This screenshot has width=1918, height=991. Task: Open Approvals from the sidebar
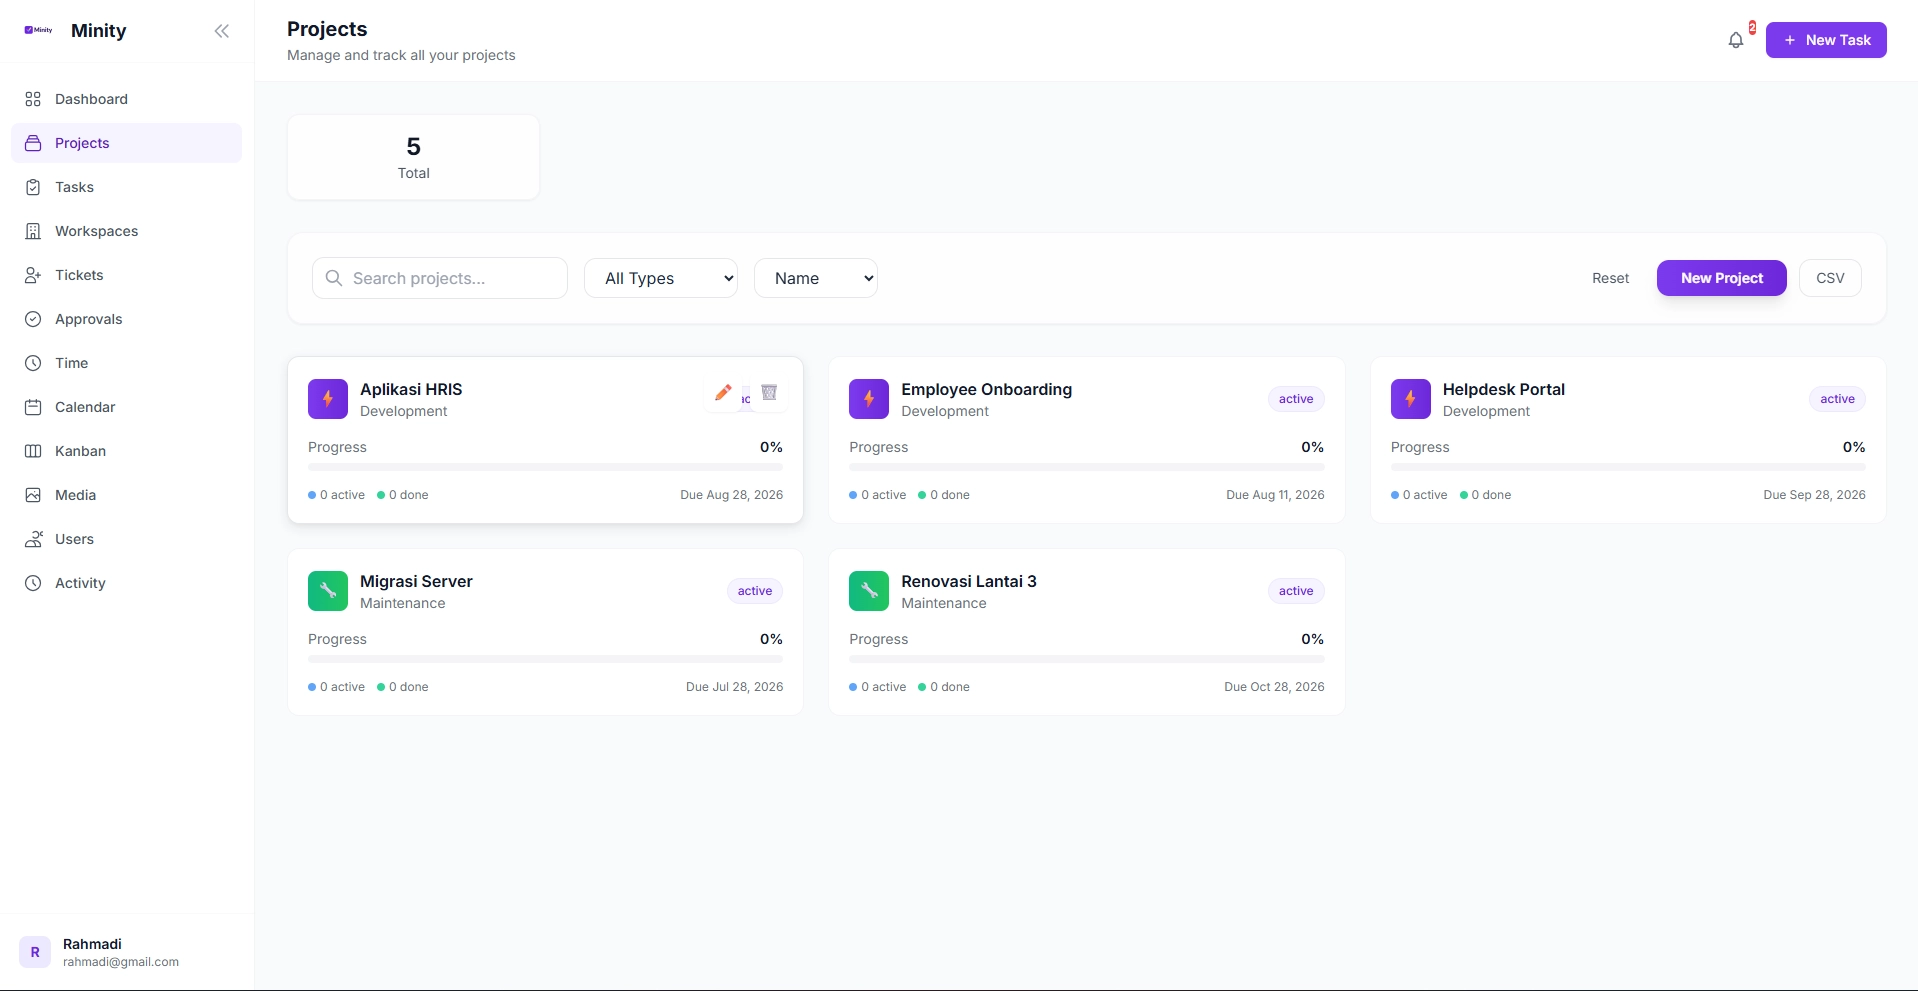[126, 319]
